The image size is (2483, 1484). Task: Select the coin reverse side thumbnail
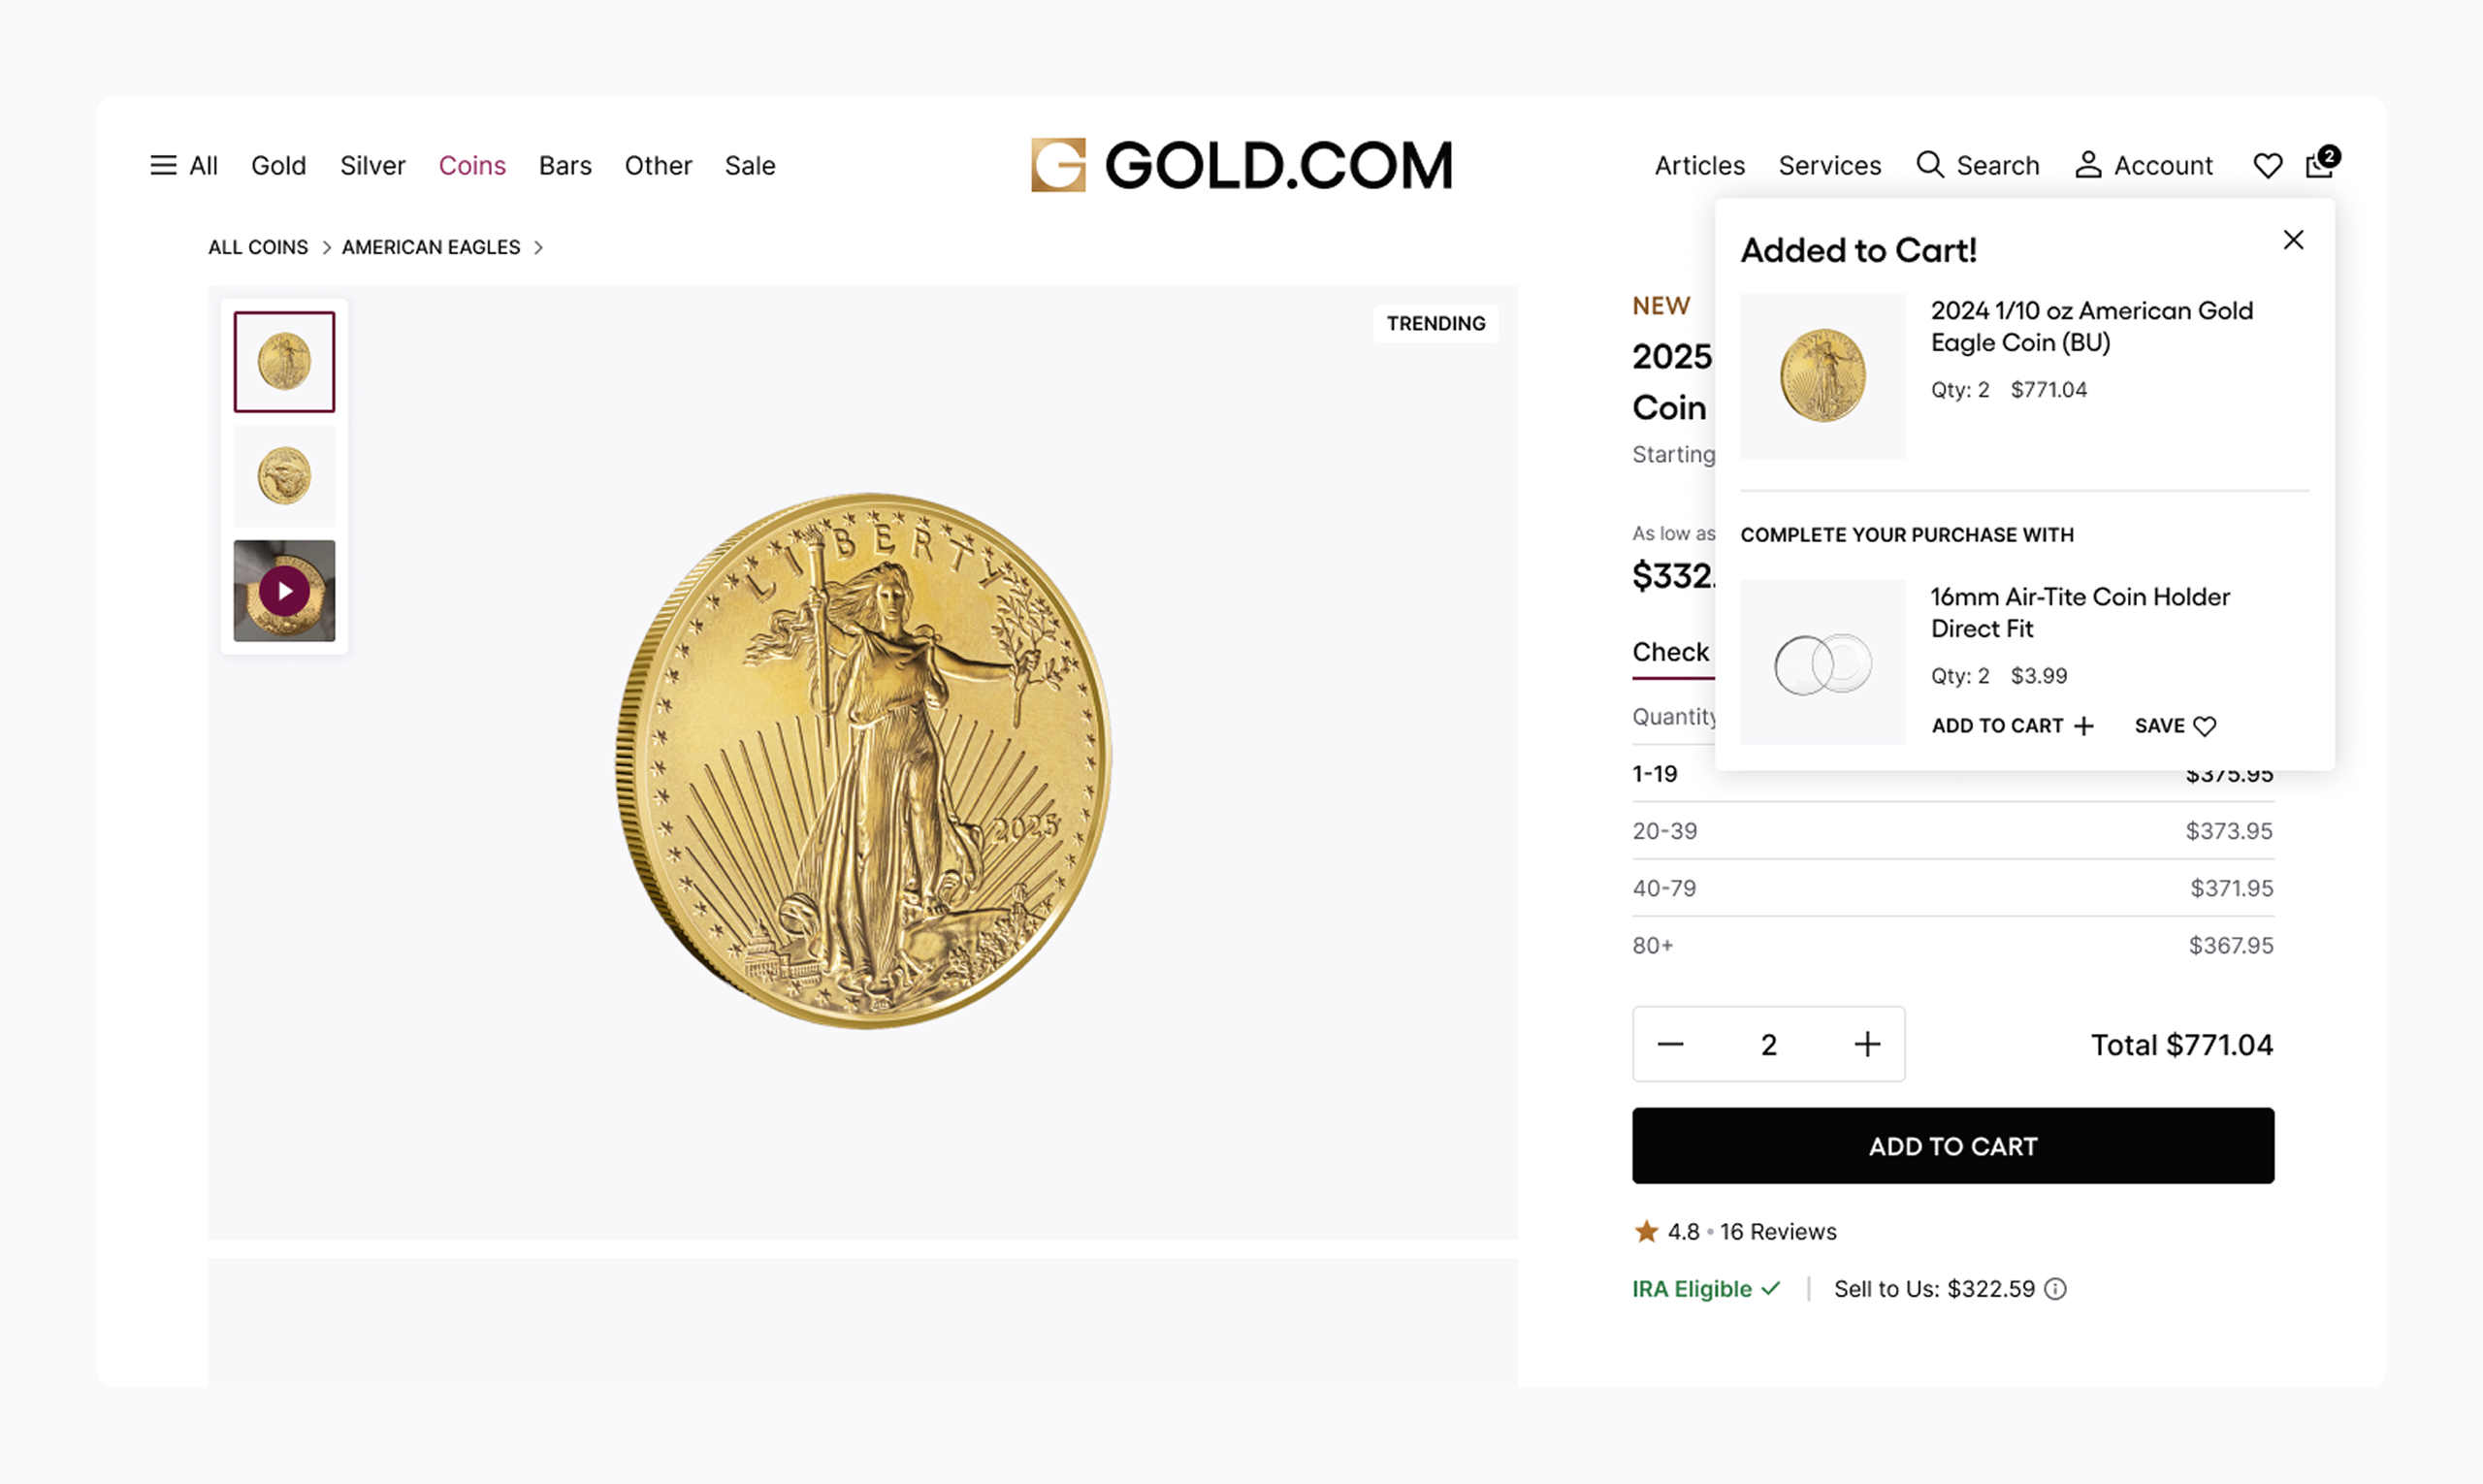pos(284,476)
